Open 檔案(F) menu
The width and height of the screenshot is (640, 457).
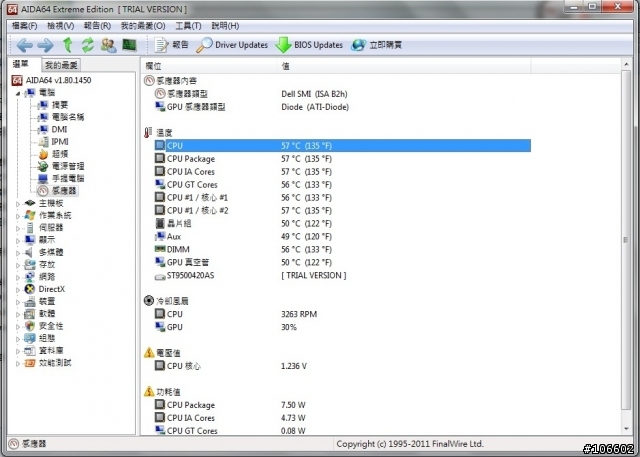pos(24,26)
